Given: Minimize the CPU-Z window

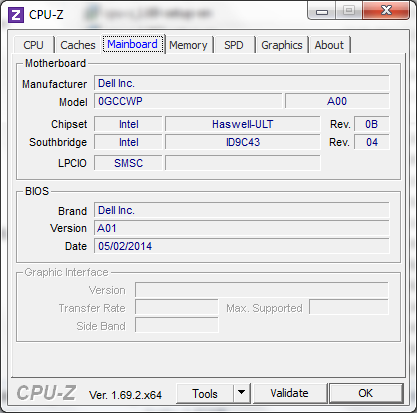Looking at the screenshot, I should [x=322, y=12].
